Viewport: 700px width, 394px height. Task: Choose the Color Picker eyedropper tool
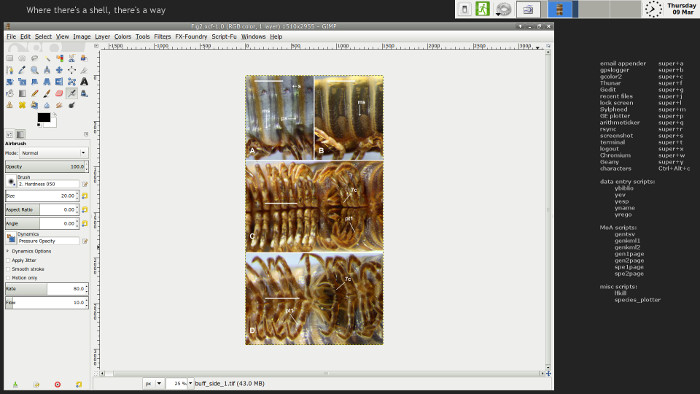tap(22, 70)
